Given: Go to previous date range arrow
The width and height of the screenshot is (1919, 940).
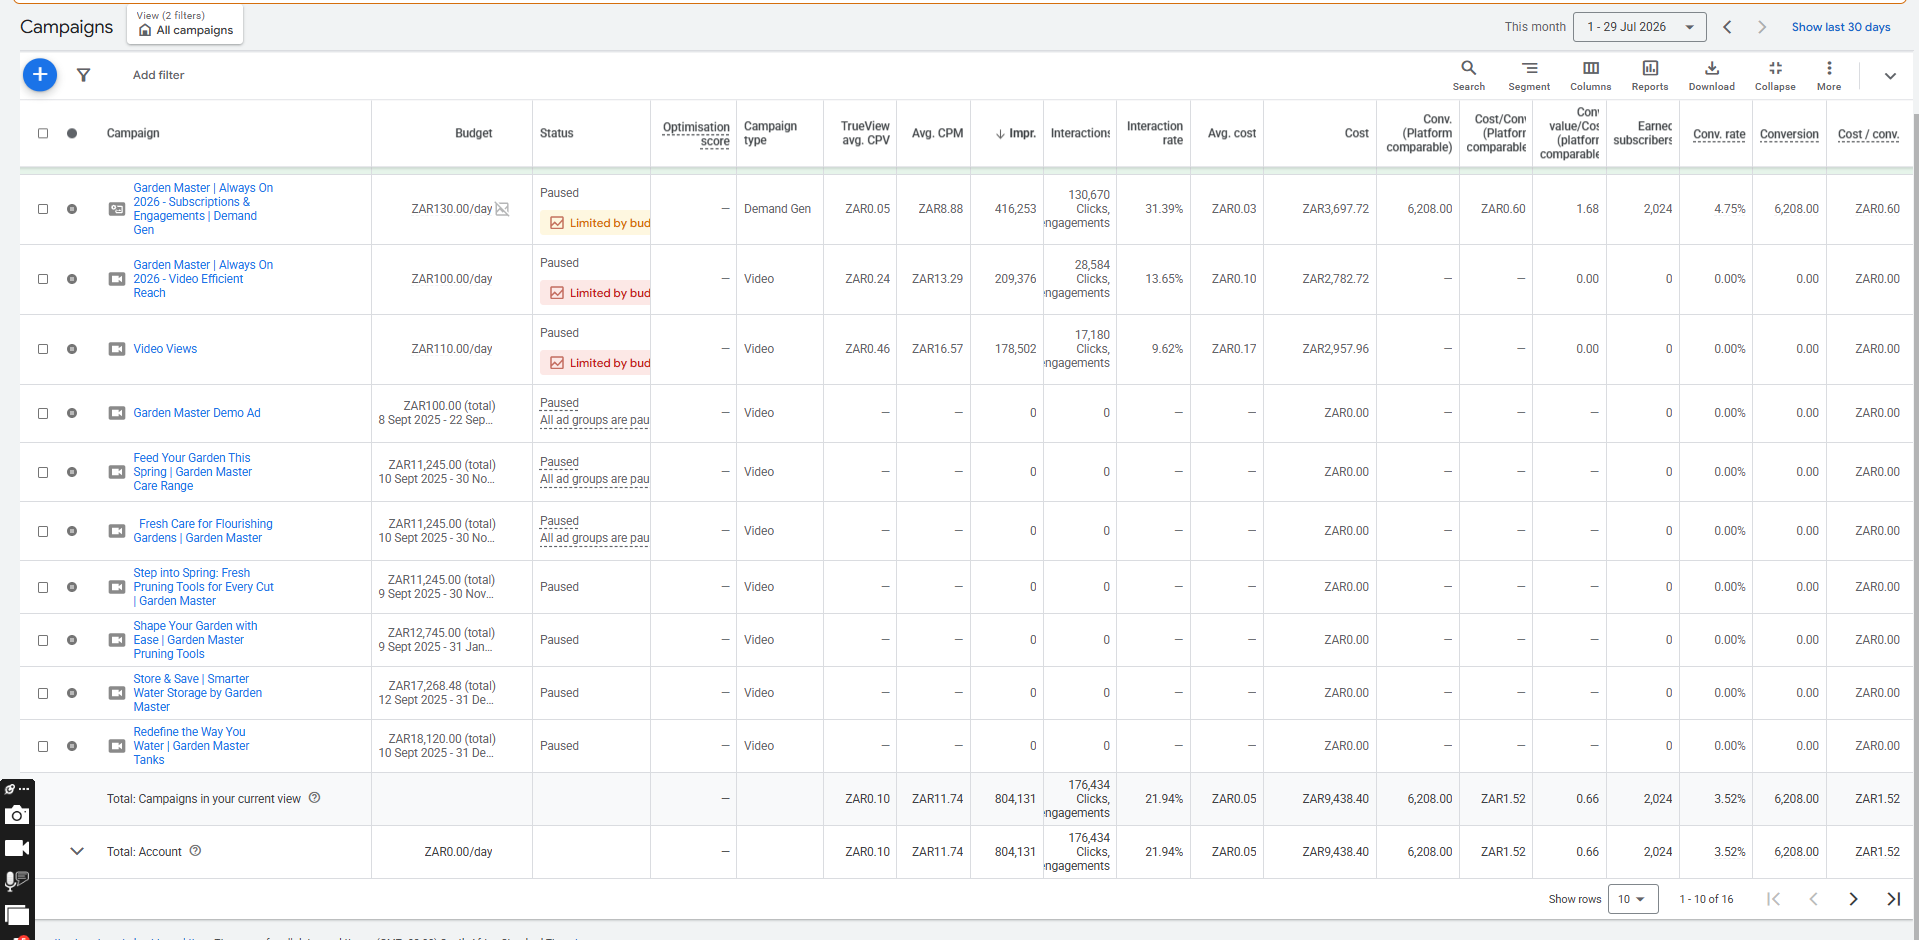Looking at the screenshot, I should coord(1727,27).
